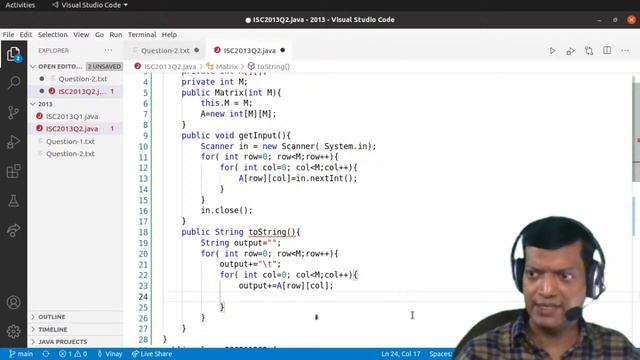Open the Terminal menu

(x=142, y=35)
